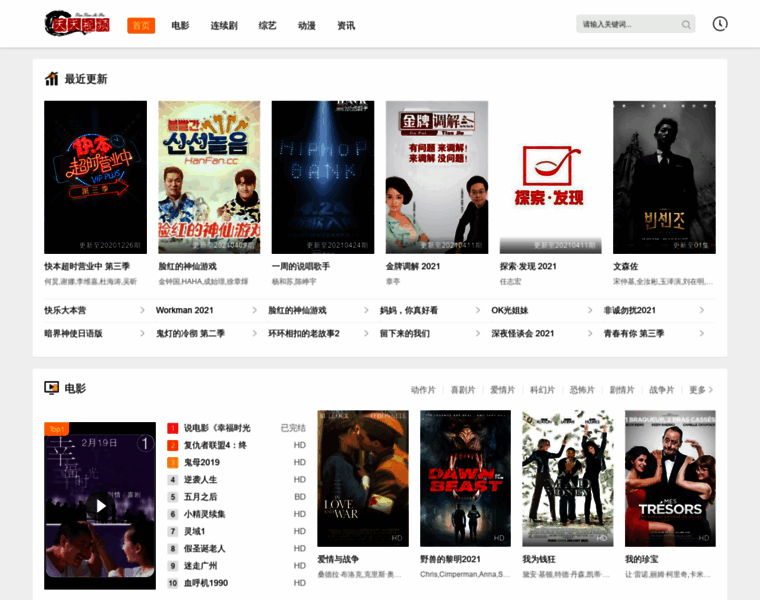Expand 快乐大本营 row chevron
The height and width of the screenshot is (600, 760).
[x=142, y=310]
